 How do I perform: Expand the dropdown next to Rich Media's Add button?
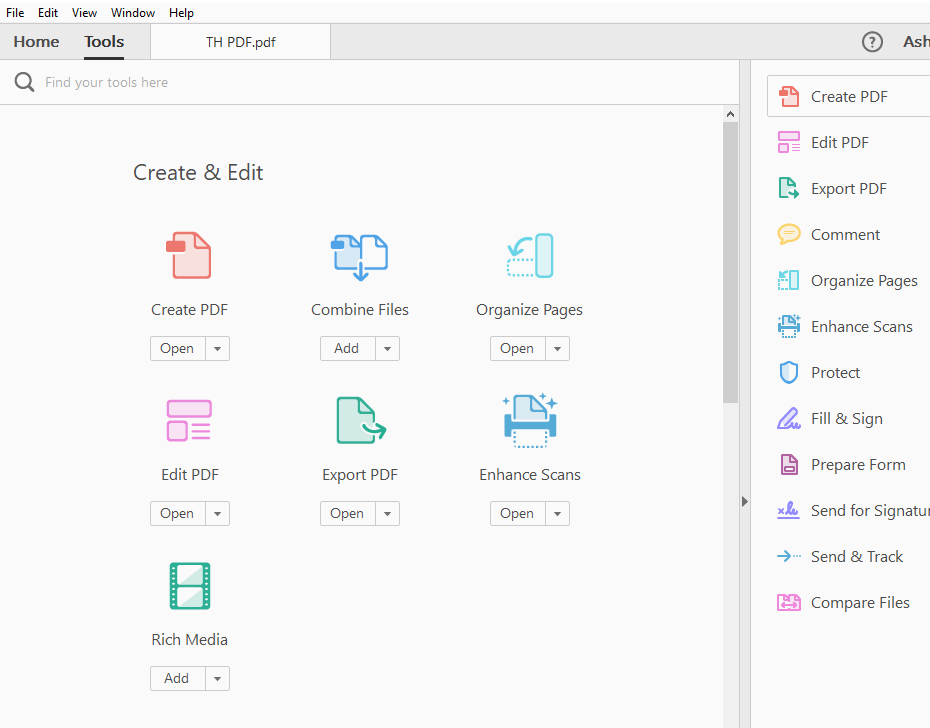click(217, 678)
